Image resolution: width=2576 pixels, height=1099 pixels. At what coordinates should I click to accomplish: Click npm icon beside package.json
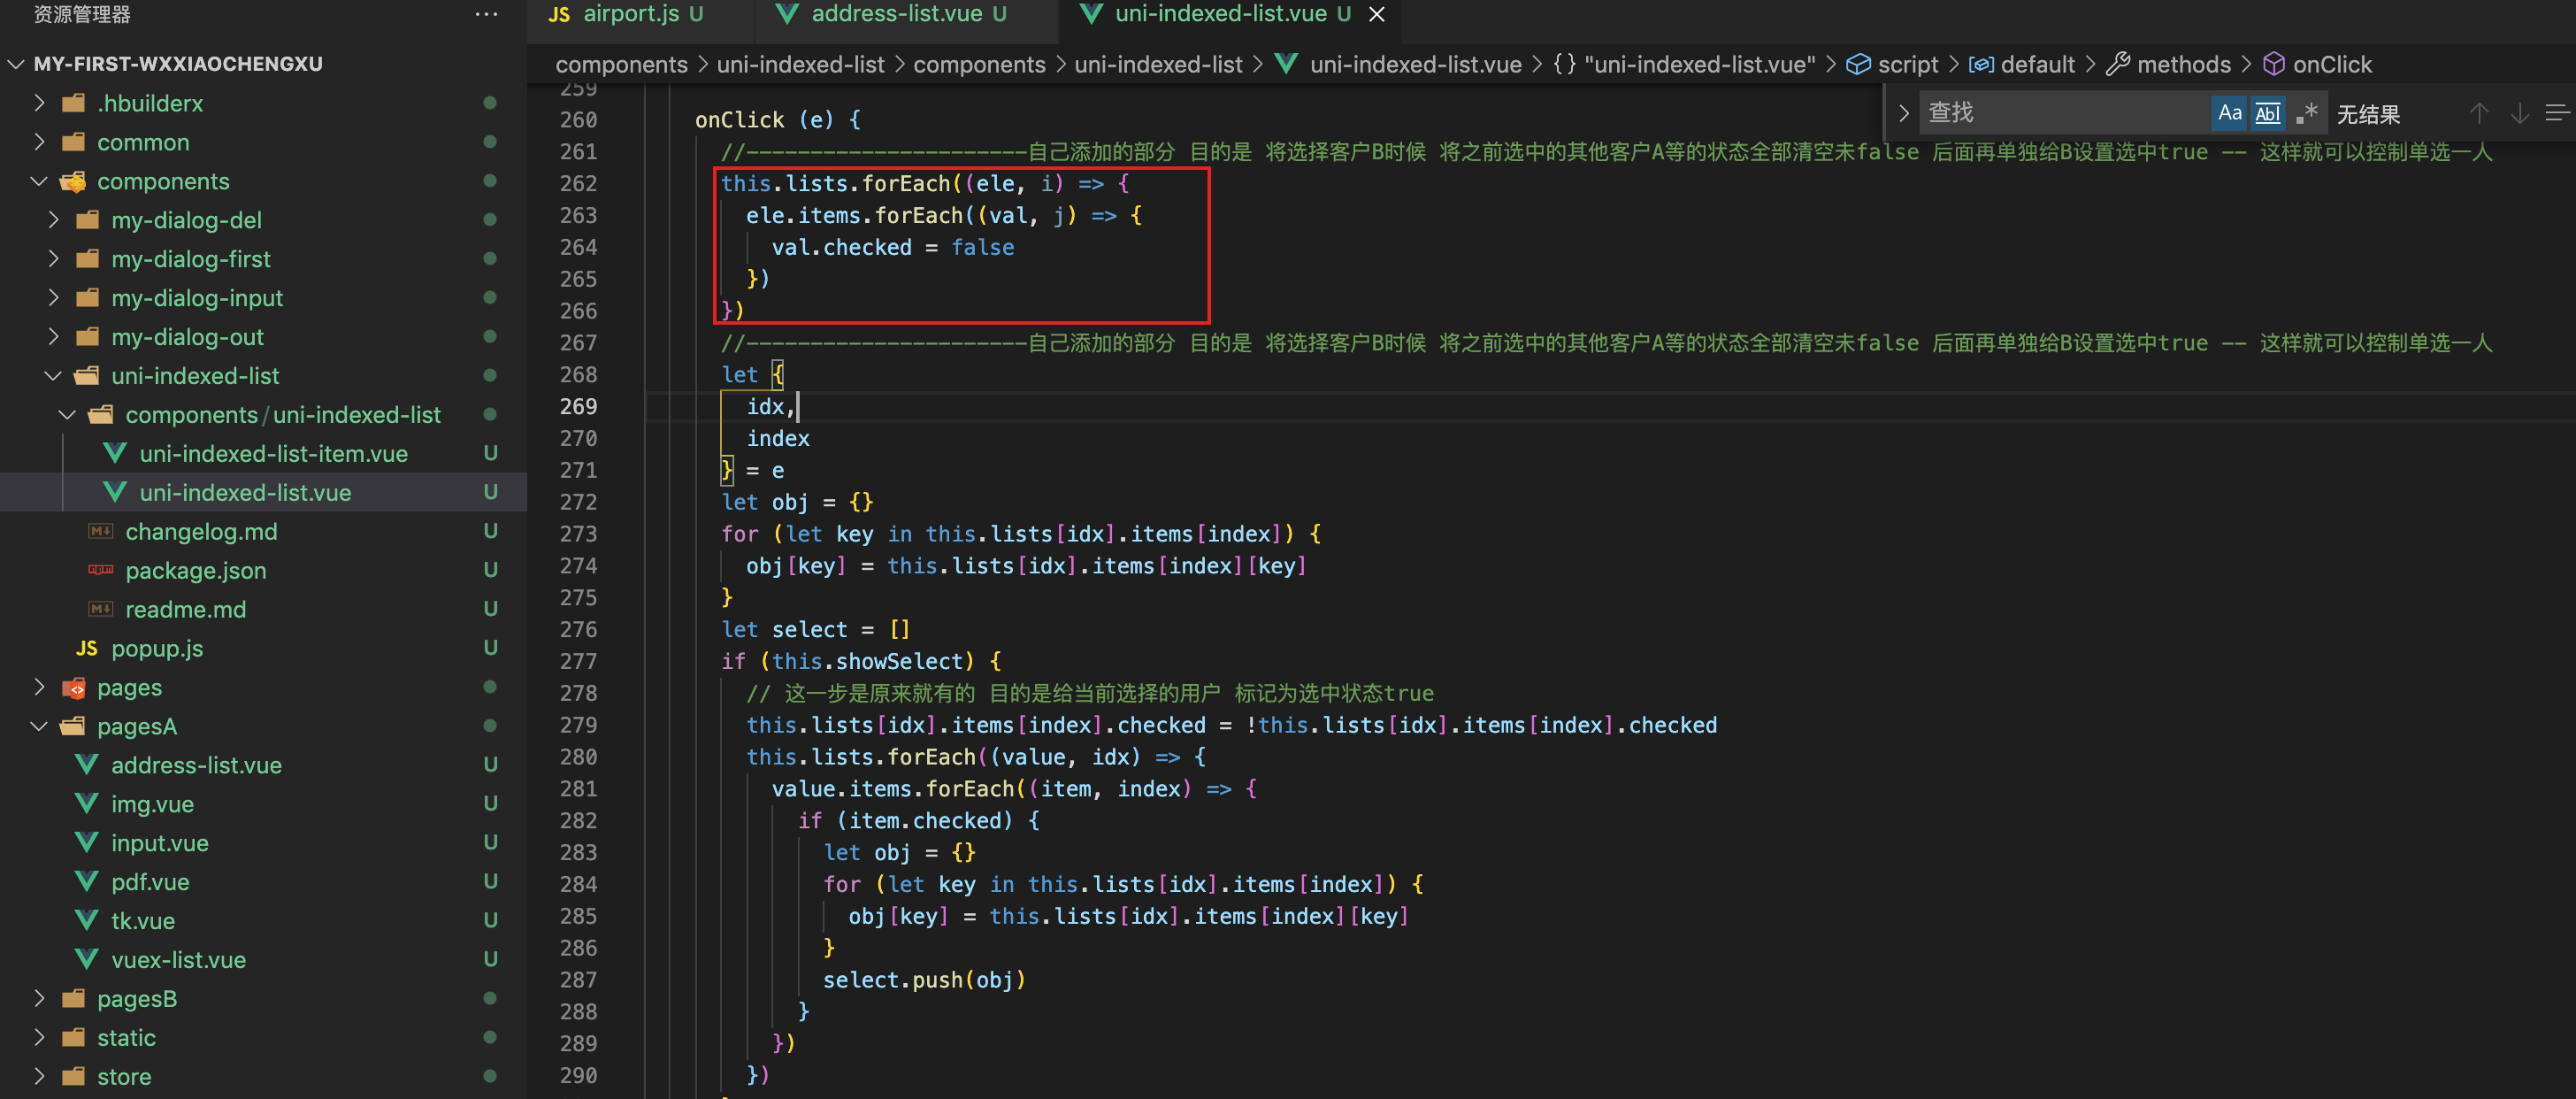(101, 570)
